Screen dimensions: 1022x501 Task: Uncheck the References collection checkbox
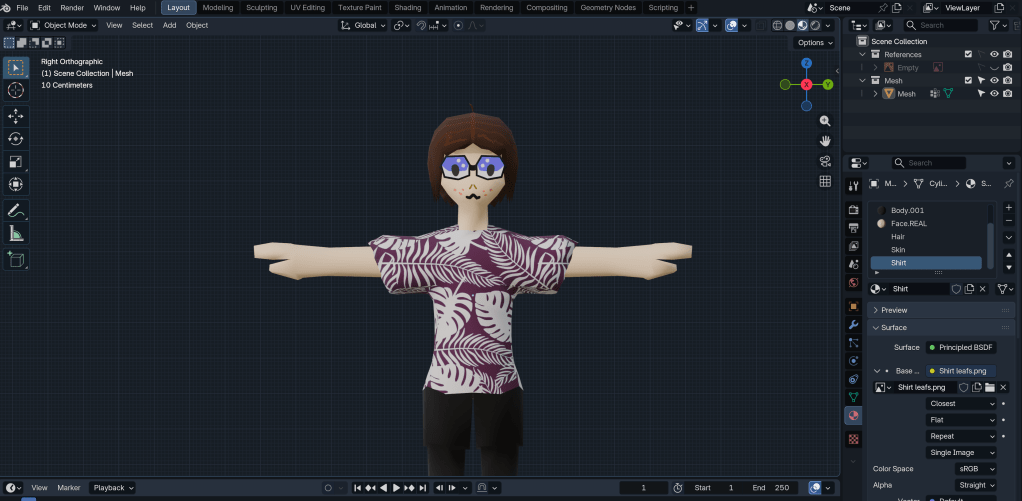tap(967, 54)
